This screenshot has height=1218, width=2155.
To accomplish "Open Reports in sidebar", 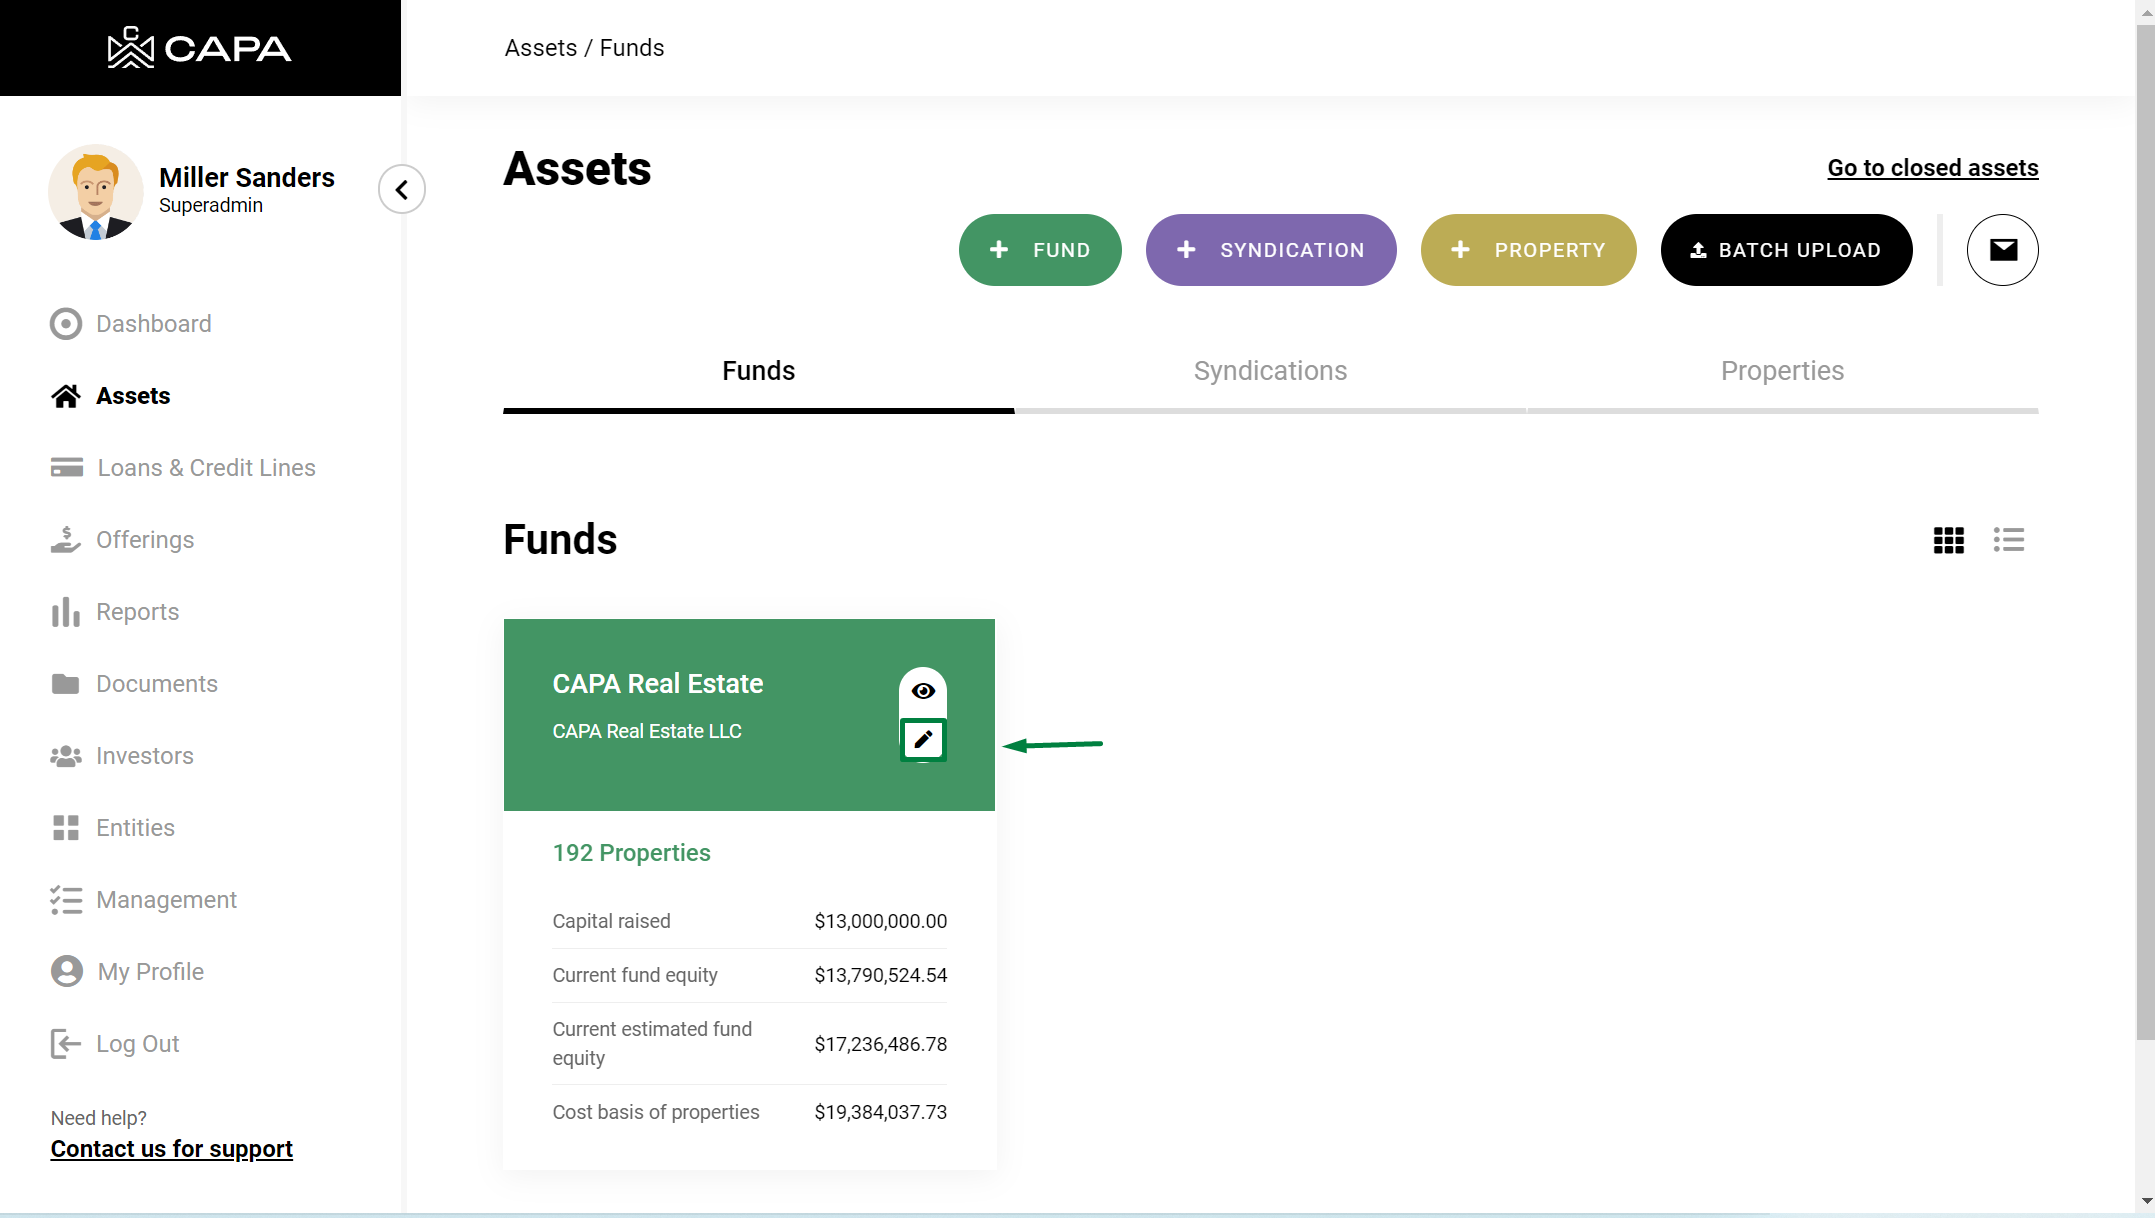I will (x=137, y=612).
